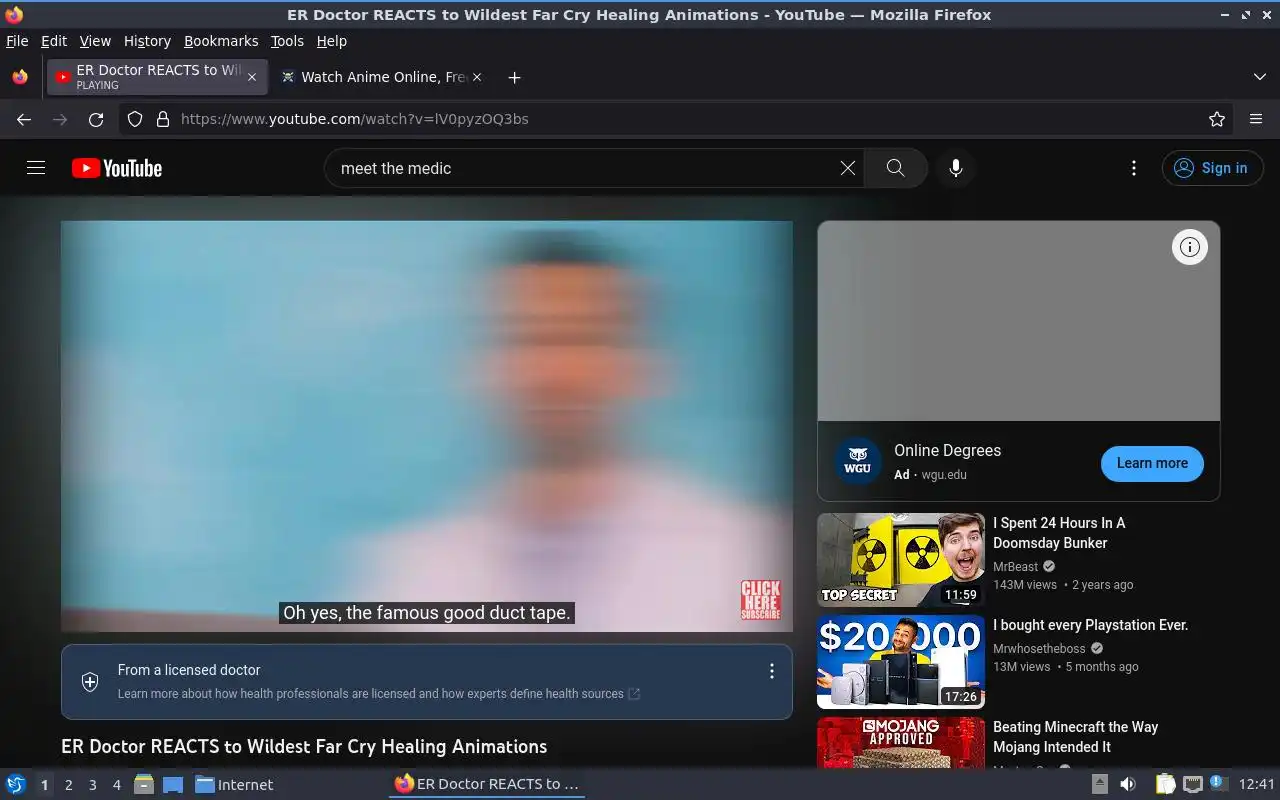Switch to workspace 4
This screenshot has width=1280, height=800.
(x=117, y=785)
